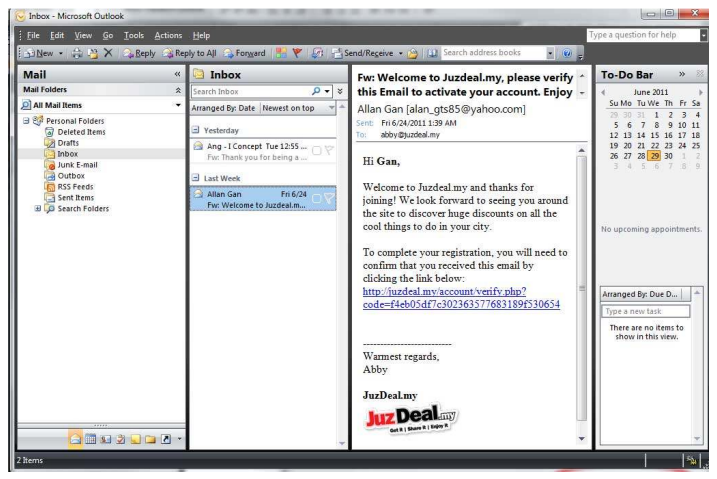Click the blue Help question-mark icon
The width and height of the screenshot is (717, 479).
pyautogui.click(x=567, y=53)
